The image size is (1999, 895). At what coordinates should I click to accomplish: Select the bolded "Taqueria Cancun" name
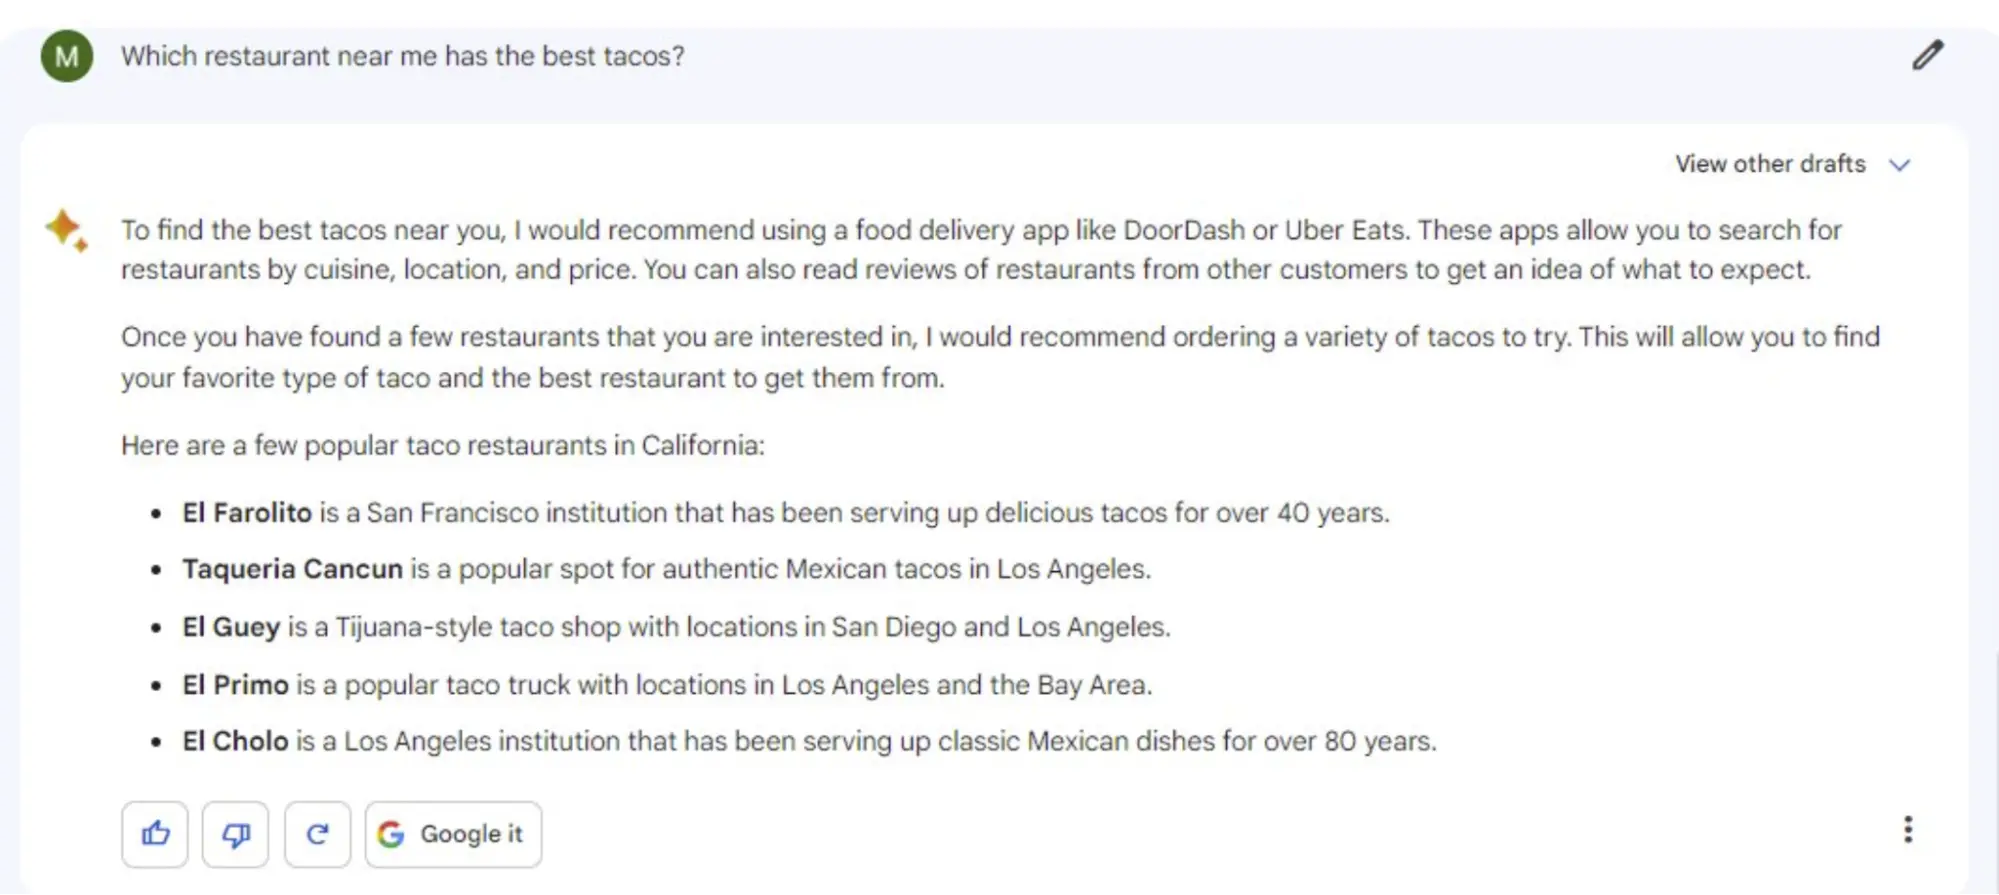pyautogui.click(x=294, y=569)
